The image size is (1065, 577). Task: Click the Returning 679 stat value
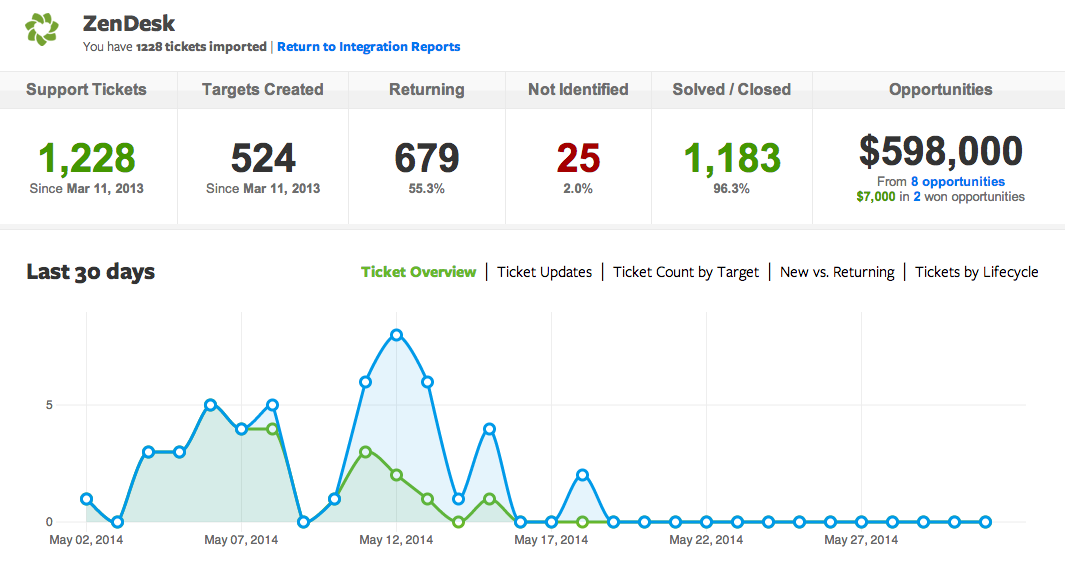(x=427, y=158)
